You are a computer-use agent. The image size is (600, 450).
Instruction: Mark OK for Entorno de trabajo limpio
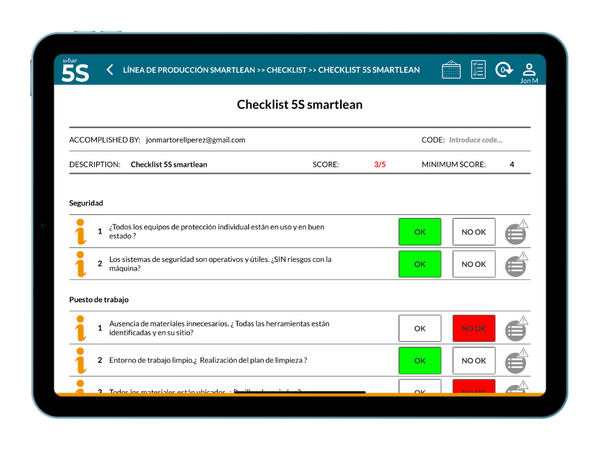point(420,360)
